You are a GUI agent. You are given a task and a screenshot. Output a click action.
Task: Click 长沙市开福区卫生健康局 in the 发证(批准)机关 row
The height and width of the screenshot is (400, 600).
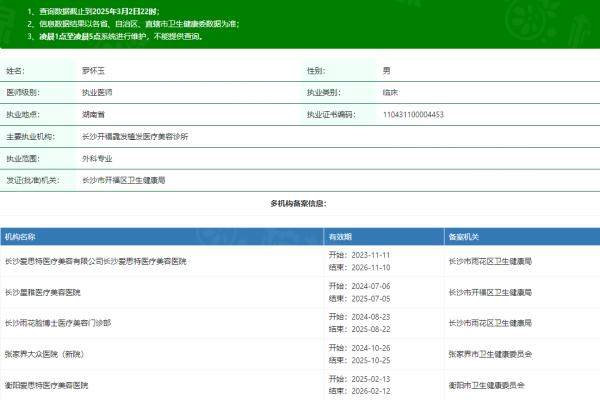click(123, 180)
